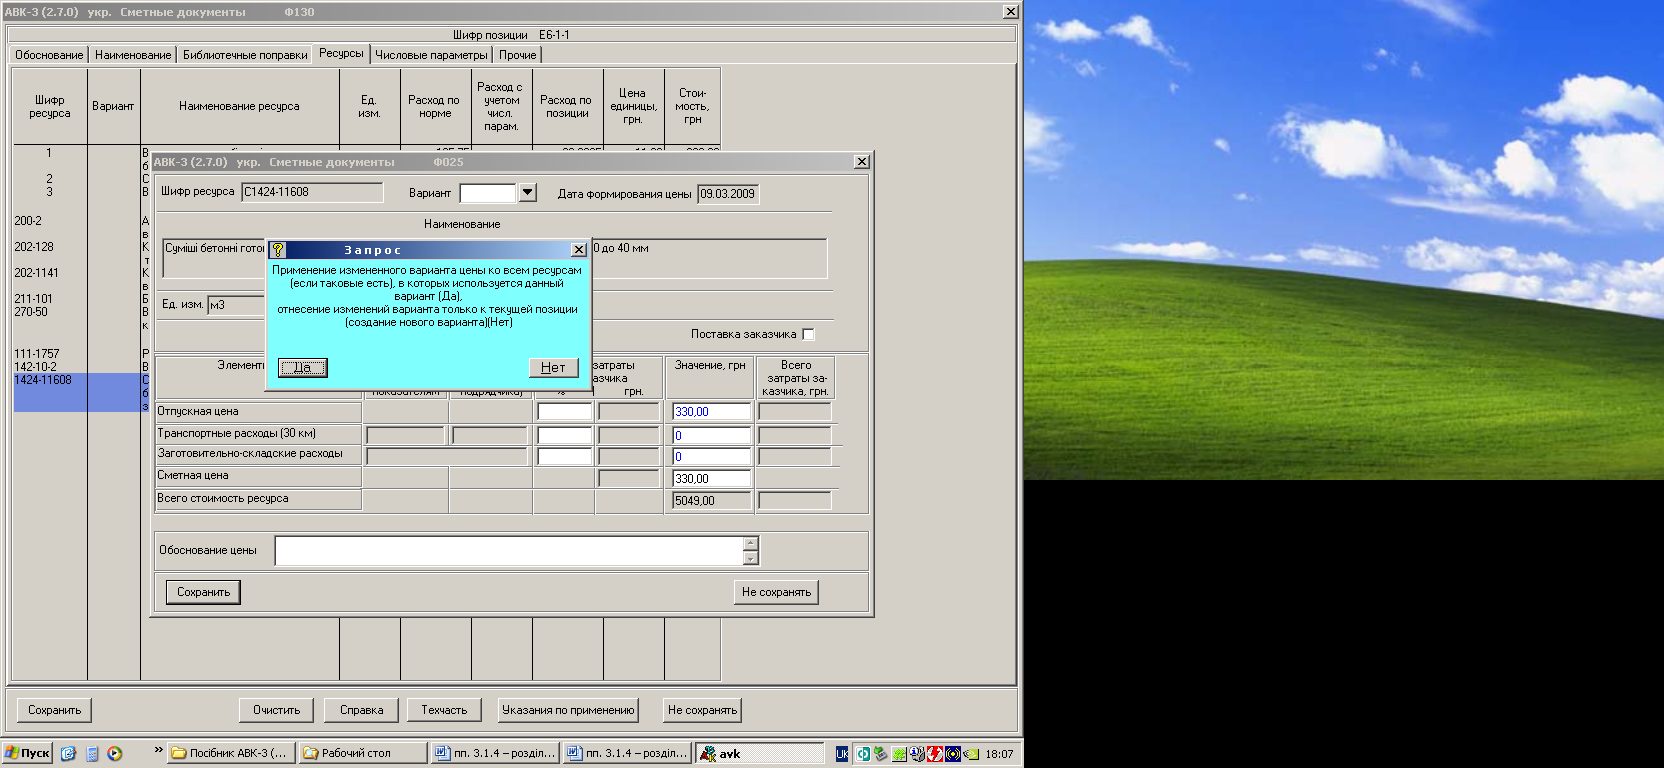Open the Вариант dropdown arrow
This screenshot has width=1664, height=768.
[528, 192]
